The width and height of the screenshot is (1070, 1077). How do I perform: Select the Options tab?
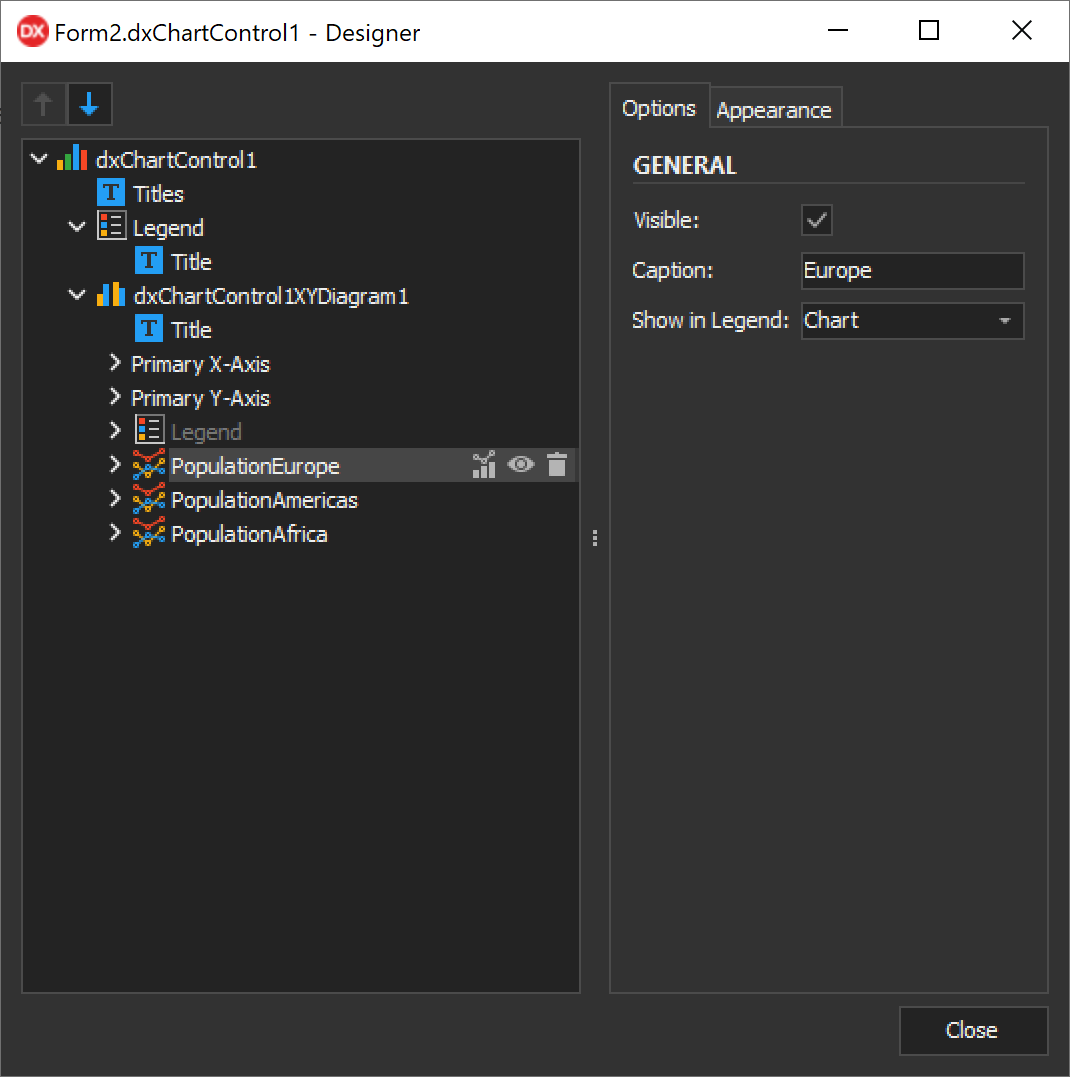[x=658, y=108]
